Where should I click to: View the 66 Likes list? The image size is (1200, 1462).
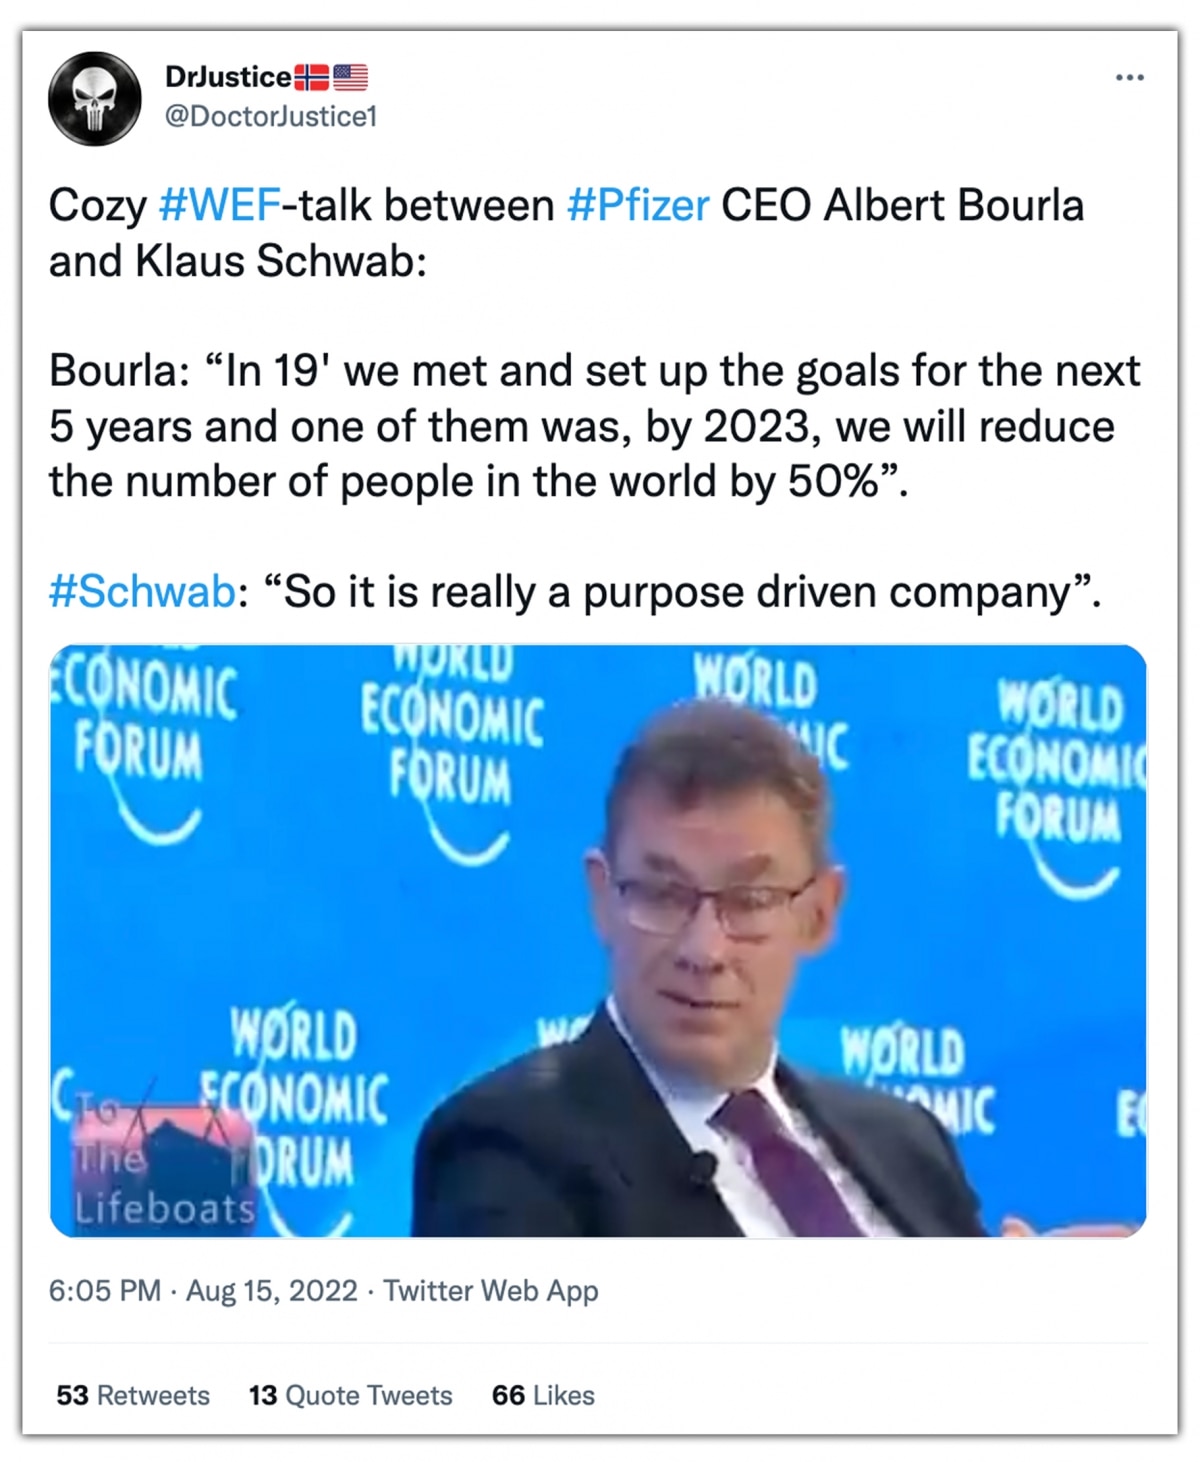pos(543,1395)
